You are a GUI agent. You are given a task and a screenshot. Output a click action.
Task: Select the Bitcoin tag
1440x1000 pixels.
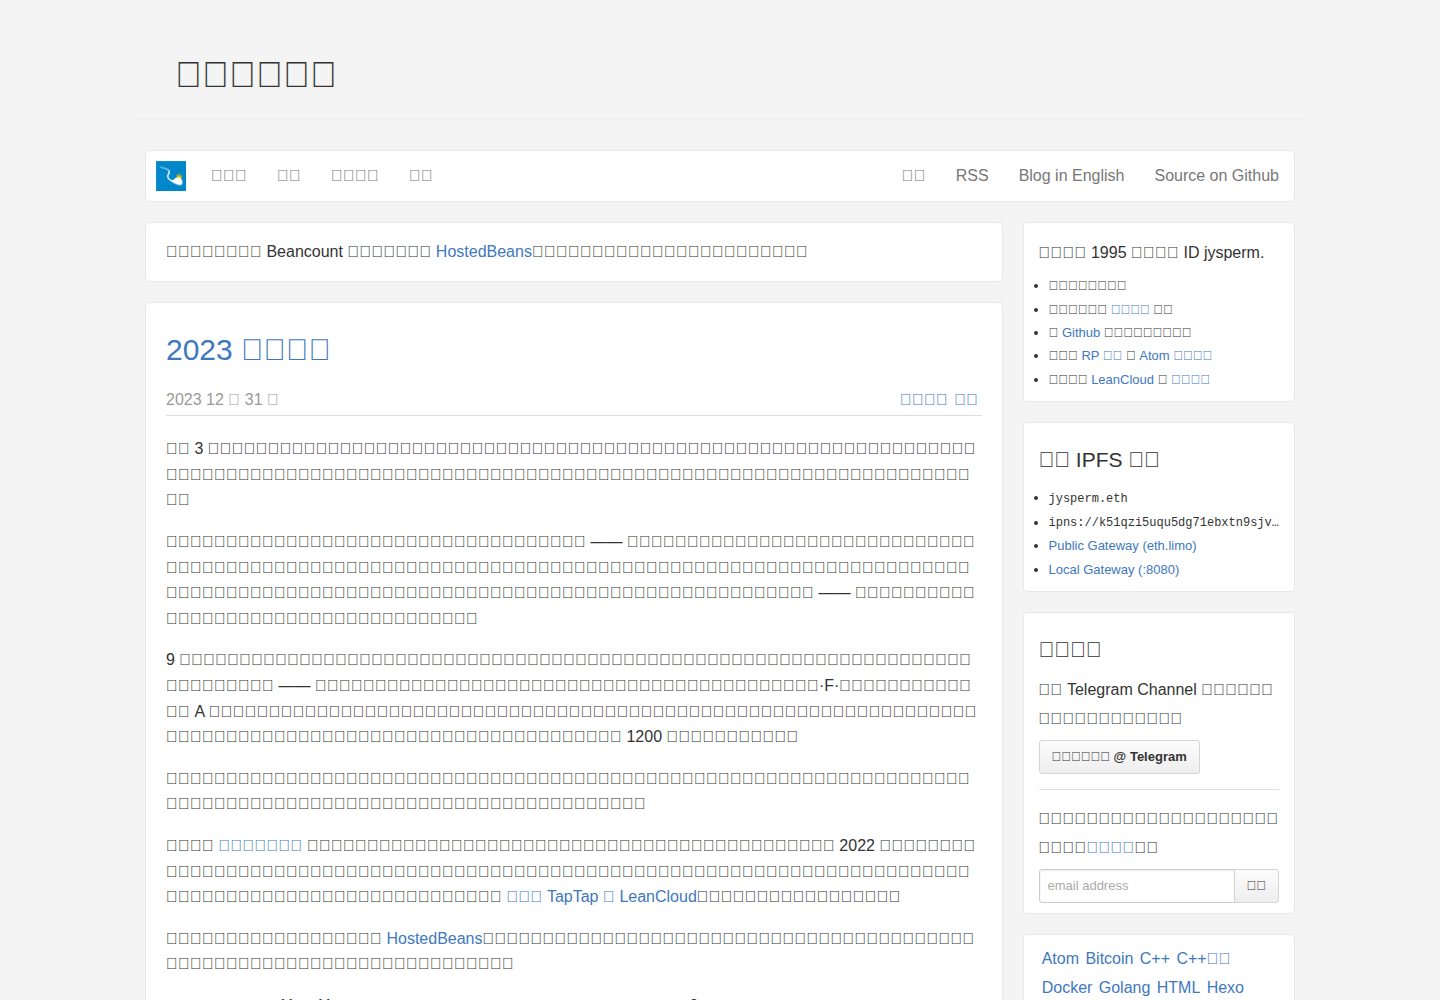click(1109, 959)
